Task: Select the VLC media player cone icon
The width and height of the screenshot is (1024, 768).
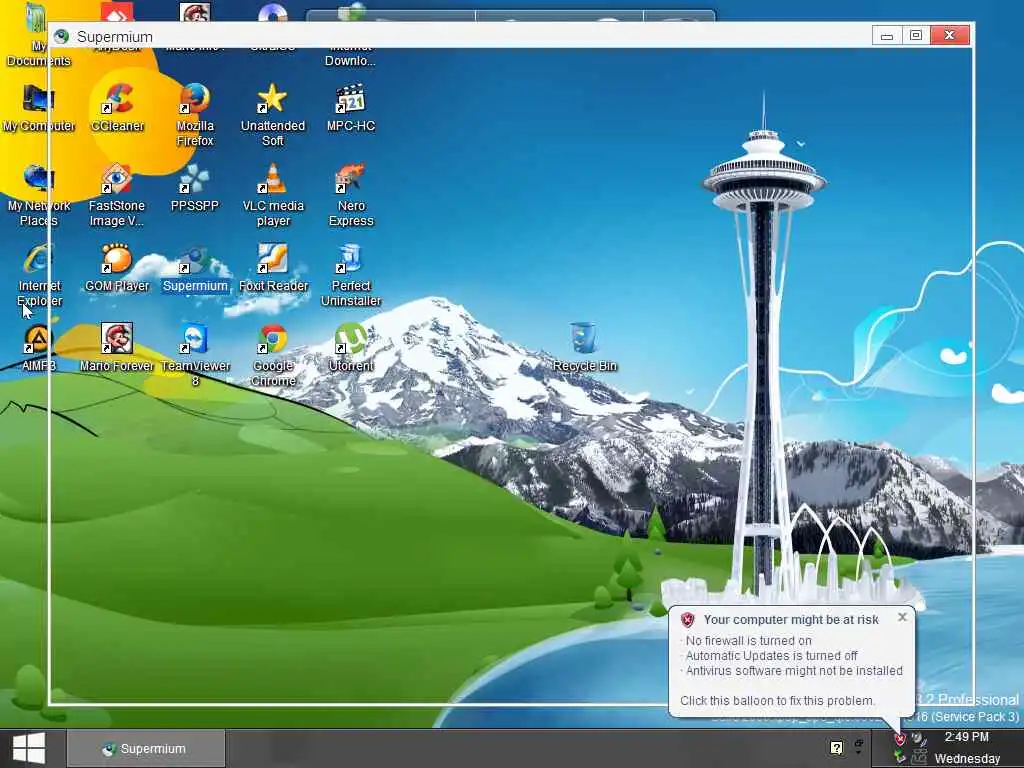Action: click(x=273, y=195)
